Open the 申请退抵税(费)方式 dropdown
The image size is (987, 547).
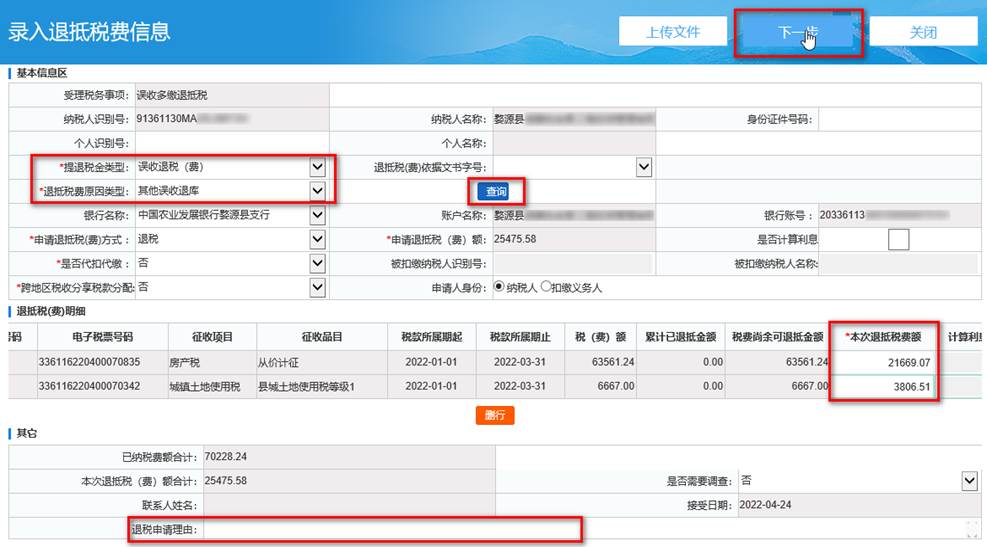(317, 239)
